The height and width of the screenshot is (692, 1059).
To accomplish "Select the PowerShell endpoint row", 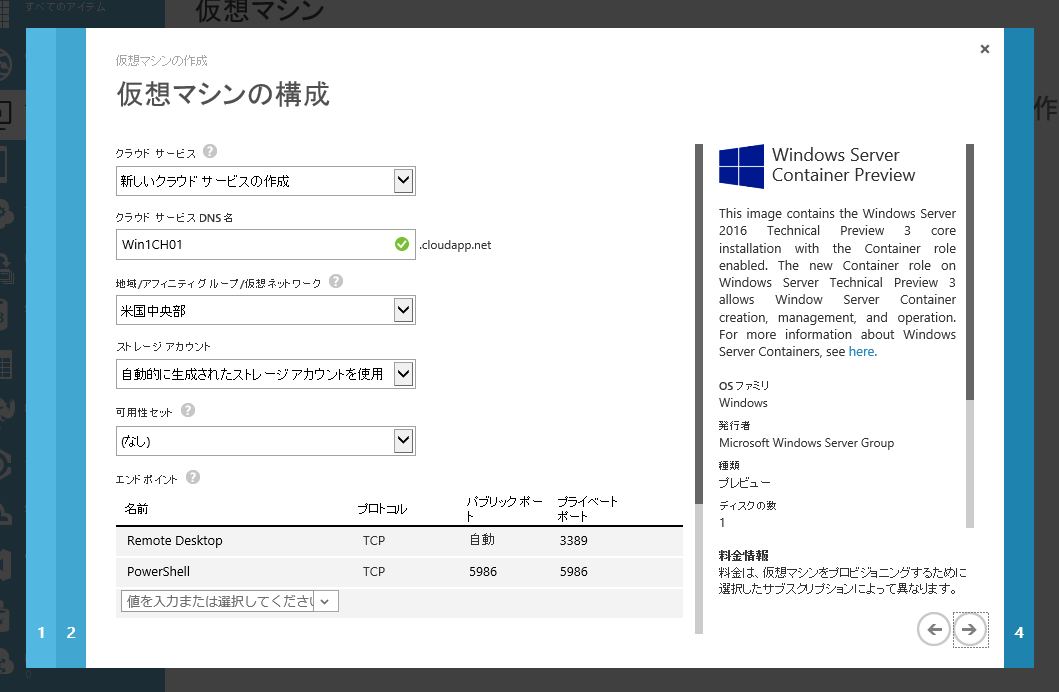I will [x=399, y=571].
